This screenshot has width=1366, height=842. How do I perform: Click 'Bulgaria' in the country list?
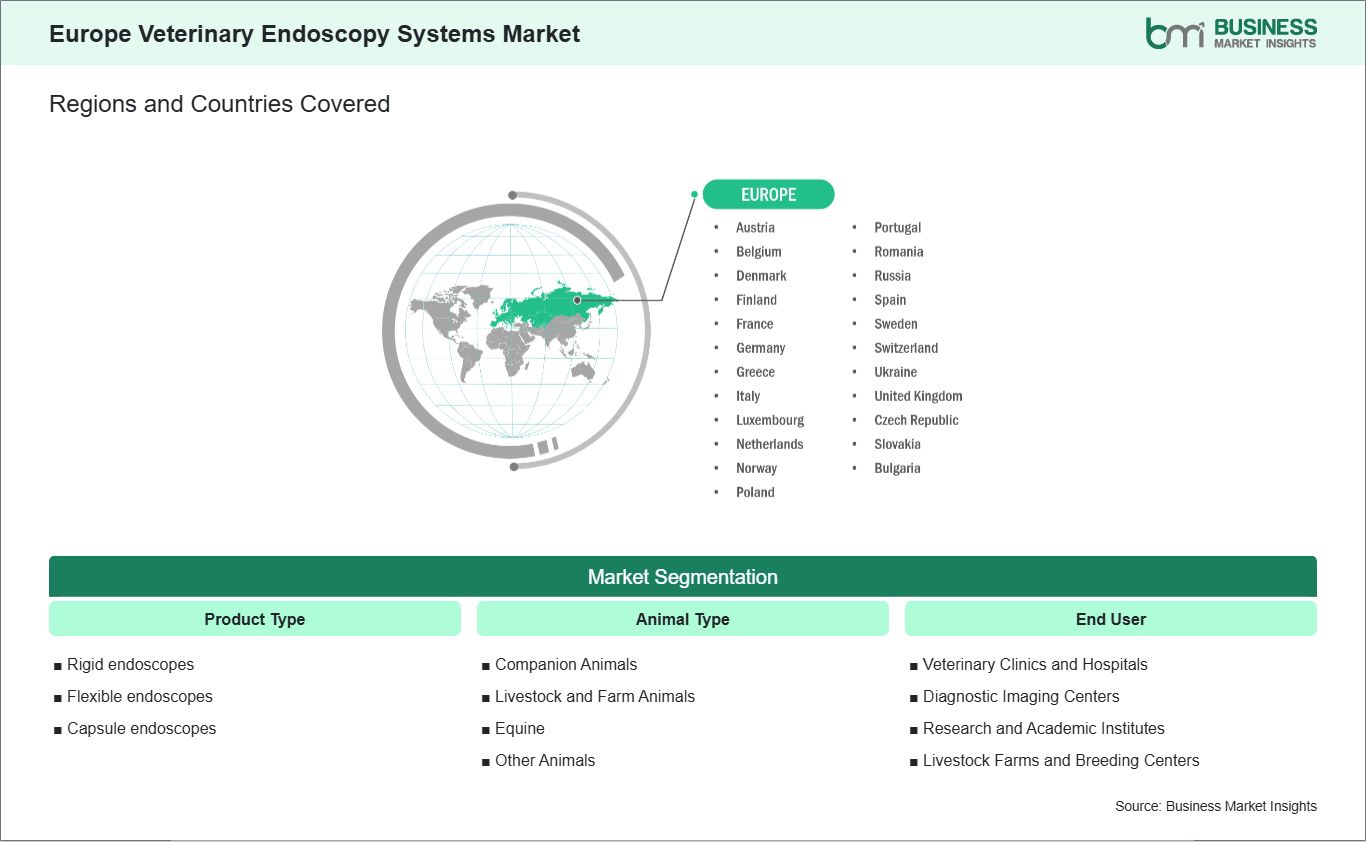pos(897,468)
